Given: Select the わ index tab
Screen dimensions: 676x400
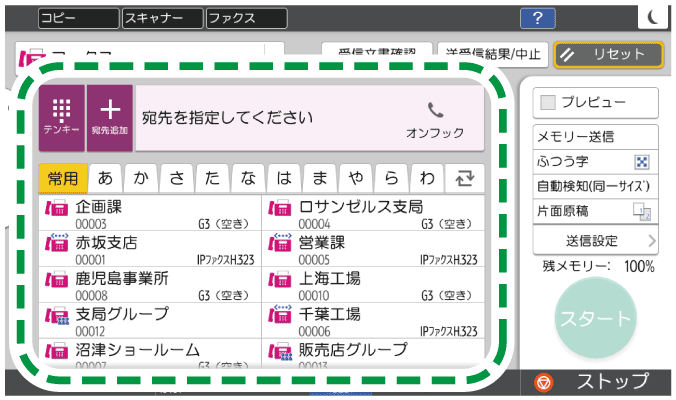Looking at the screenshot, I should pos(427,178).
